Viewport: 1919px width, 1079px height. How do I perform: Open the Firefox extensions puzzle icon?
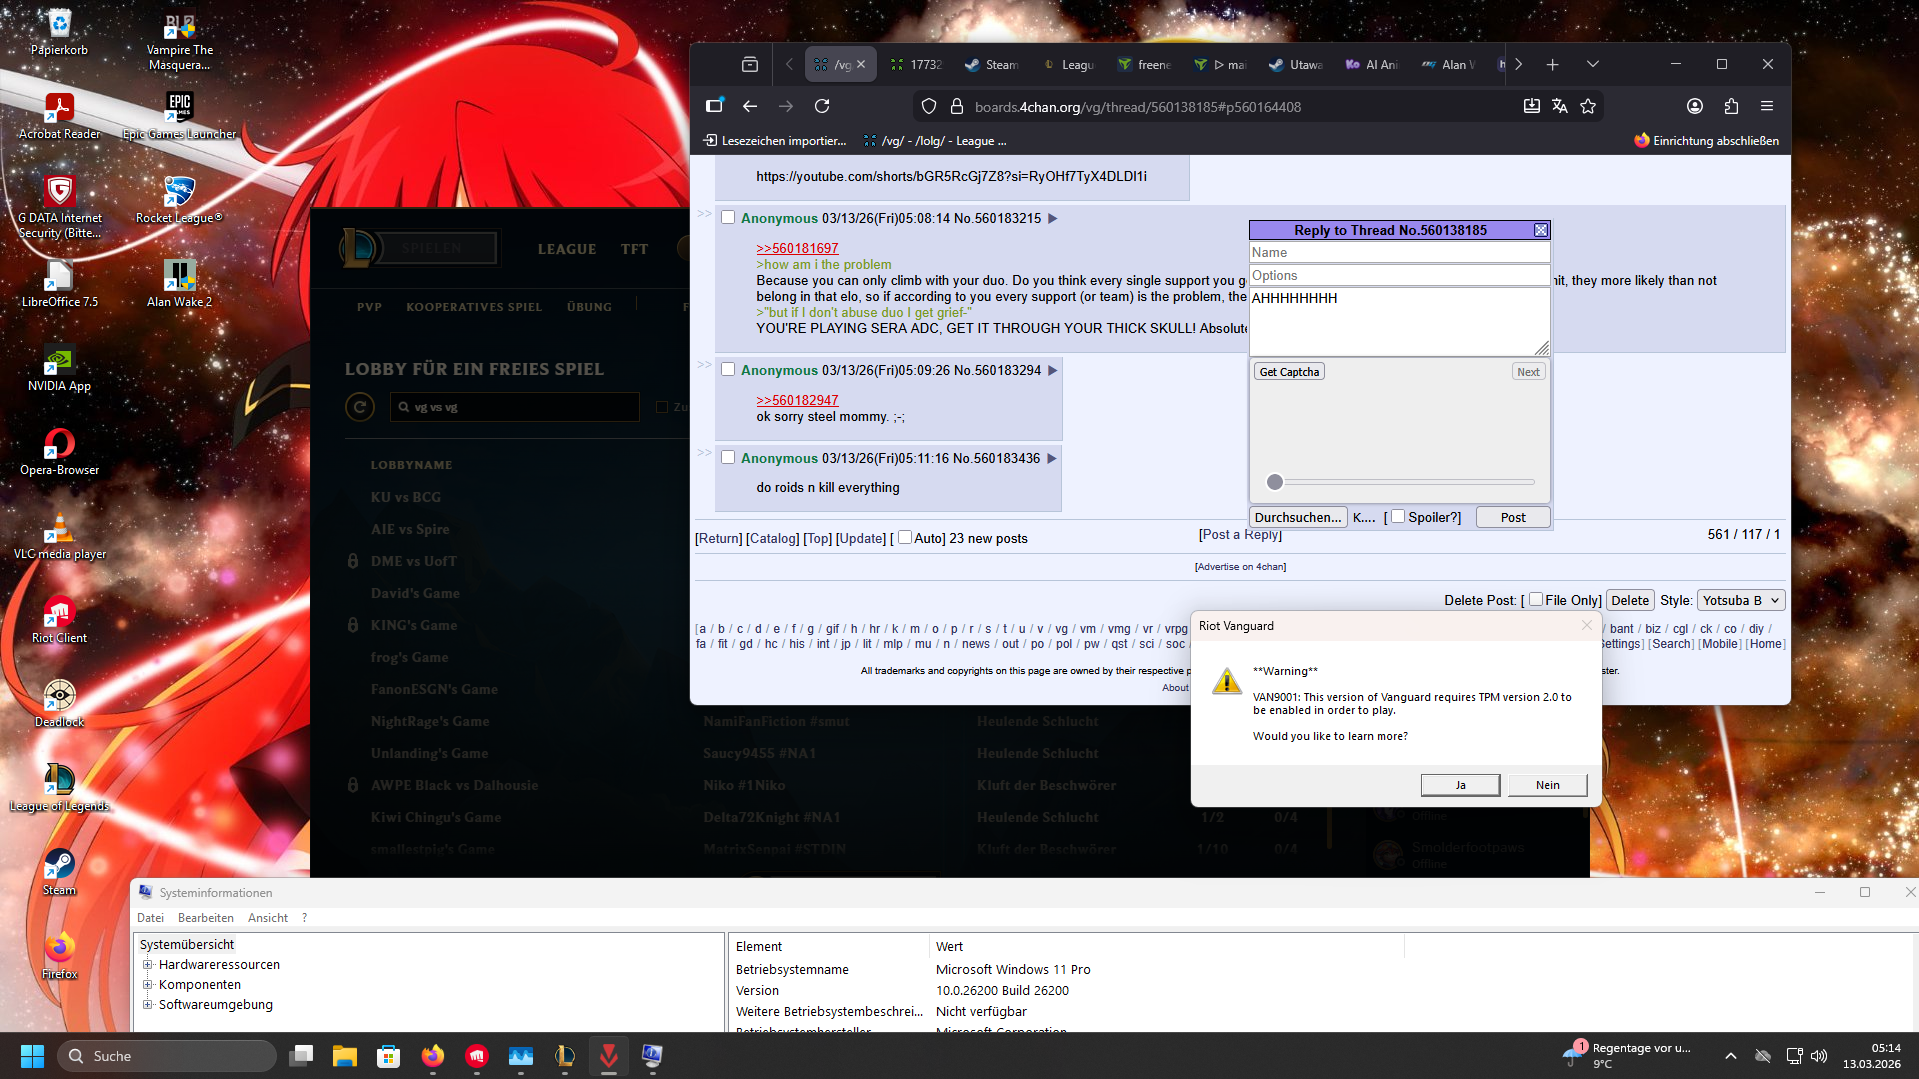click(1731, 106)
